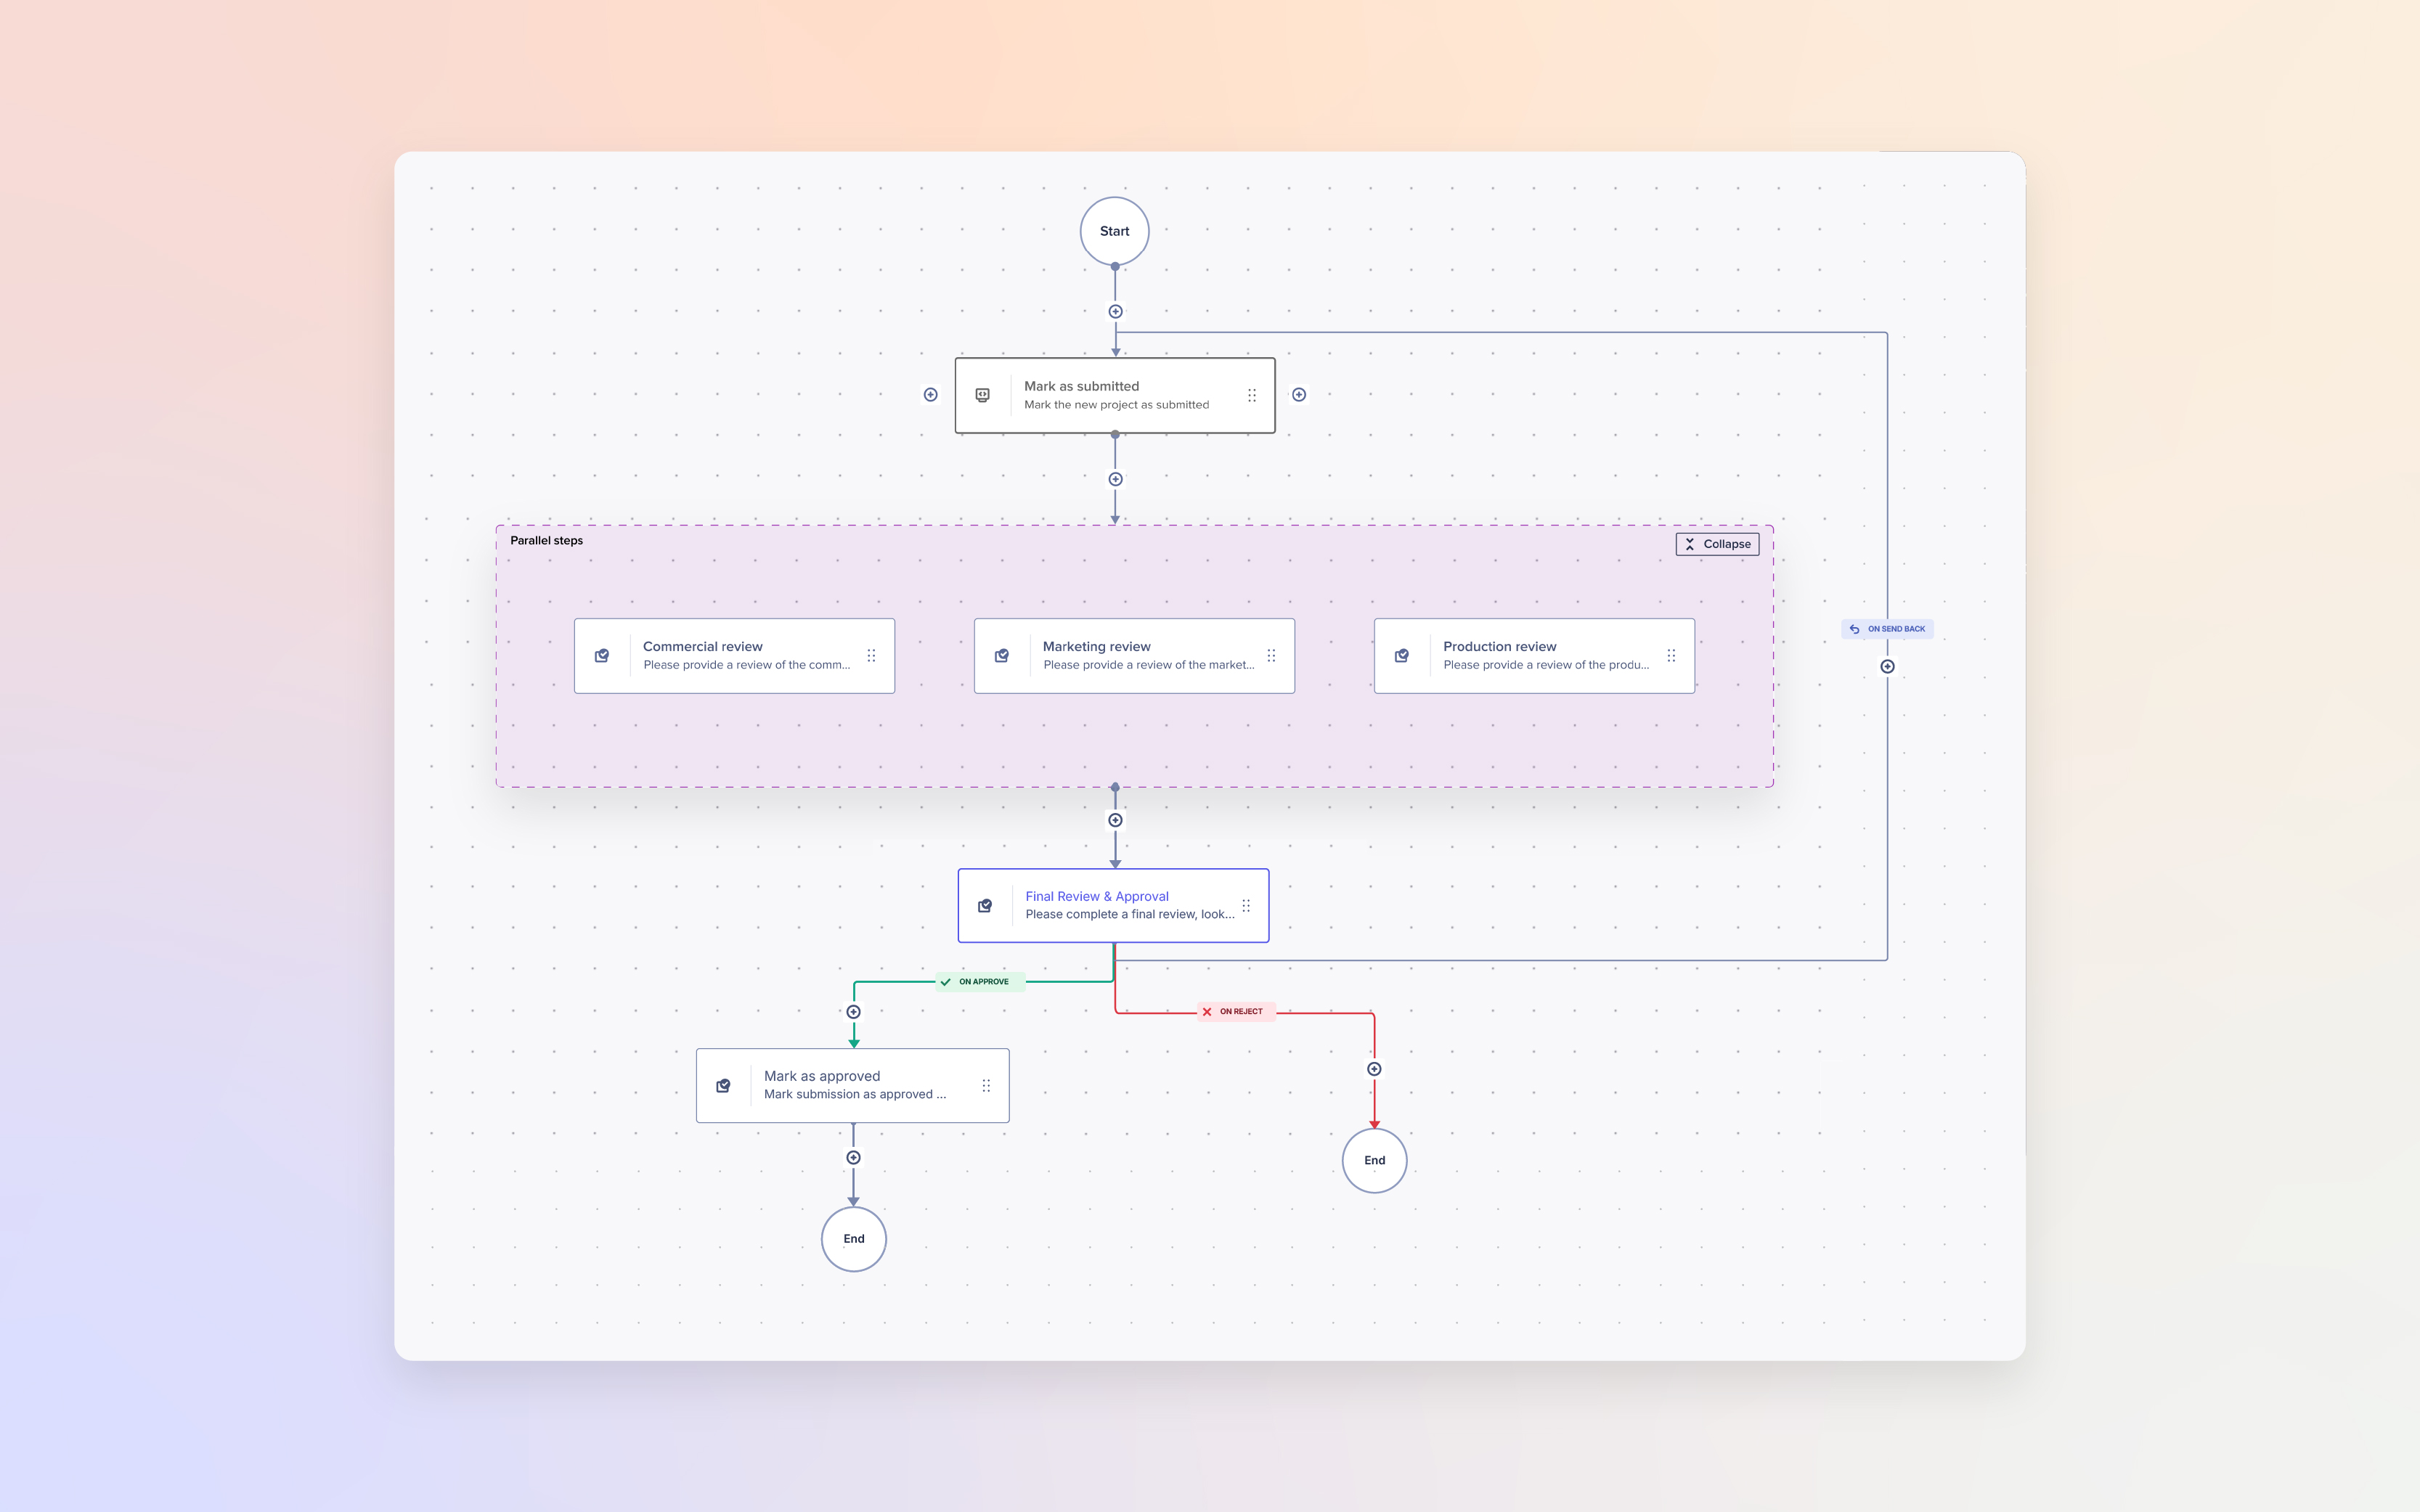Screen dimensions: 2420x1512
Task: Click the task icon on Marketing review step
Action: [1001, 655]
